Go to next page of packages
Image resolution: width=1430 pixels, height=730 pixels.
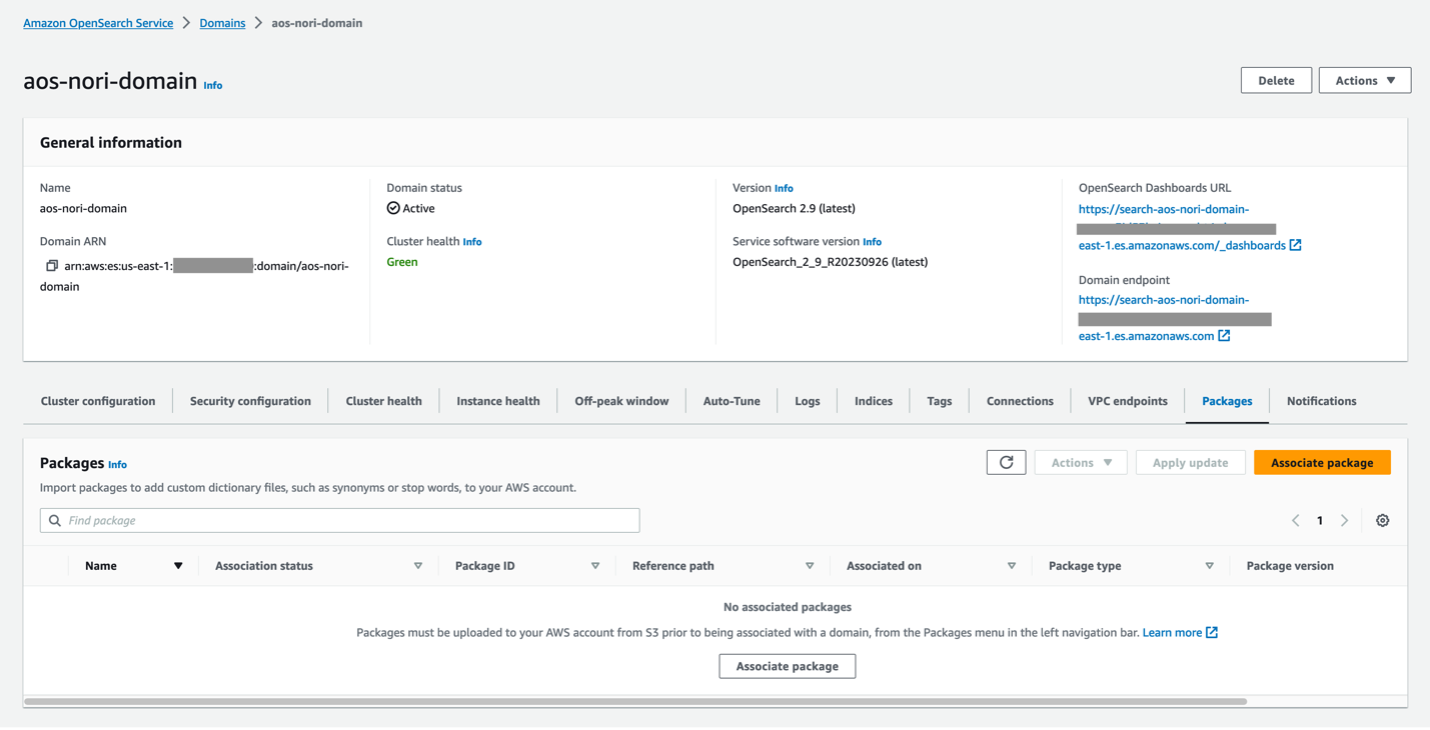tap(1345, 521)
